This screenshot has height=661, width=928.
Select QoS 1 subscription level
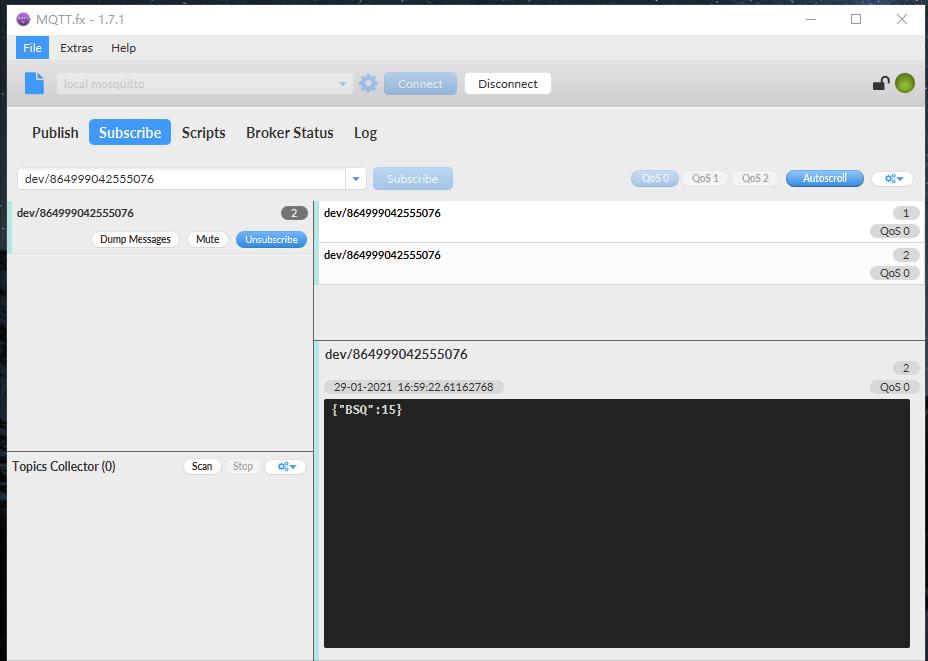(705, 179)
